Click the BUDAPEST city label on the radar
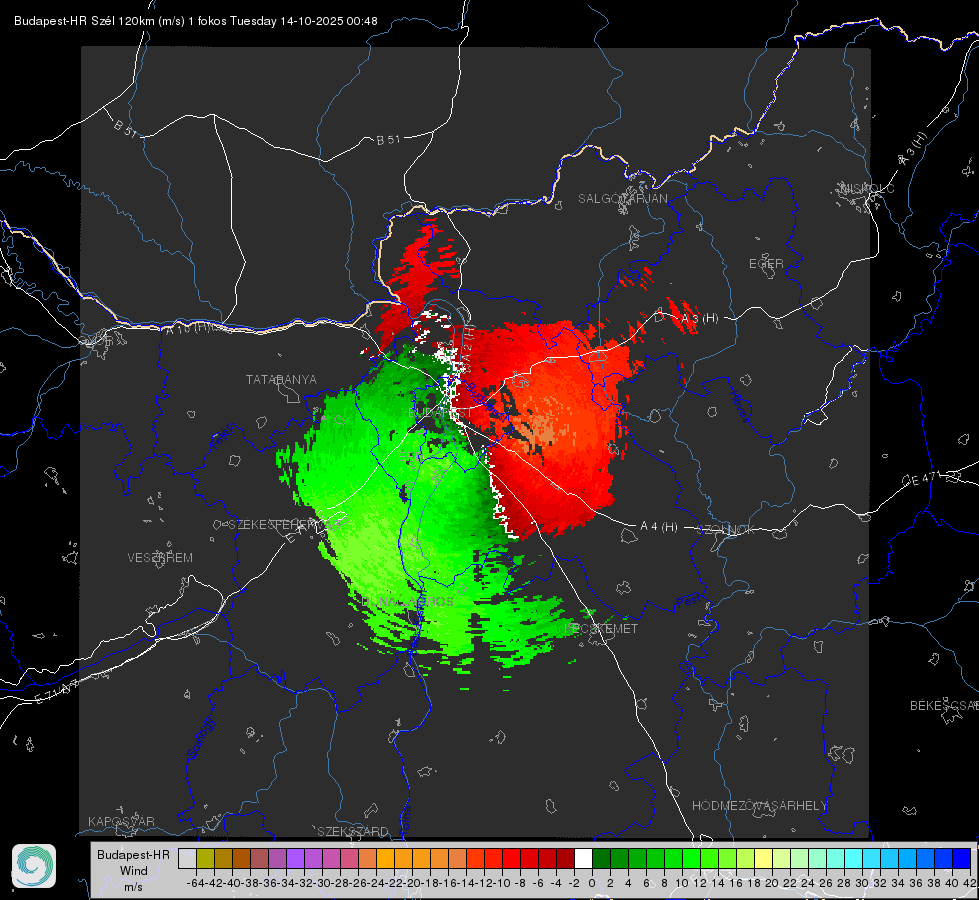 pyautogui.click(x=441, y=413)
